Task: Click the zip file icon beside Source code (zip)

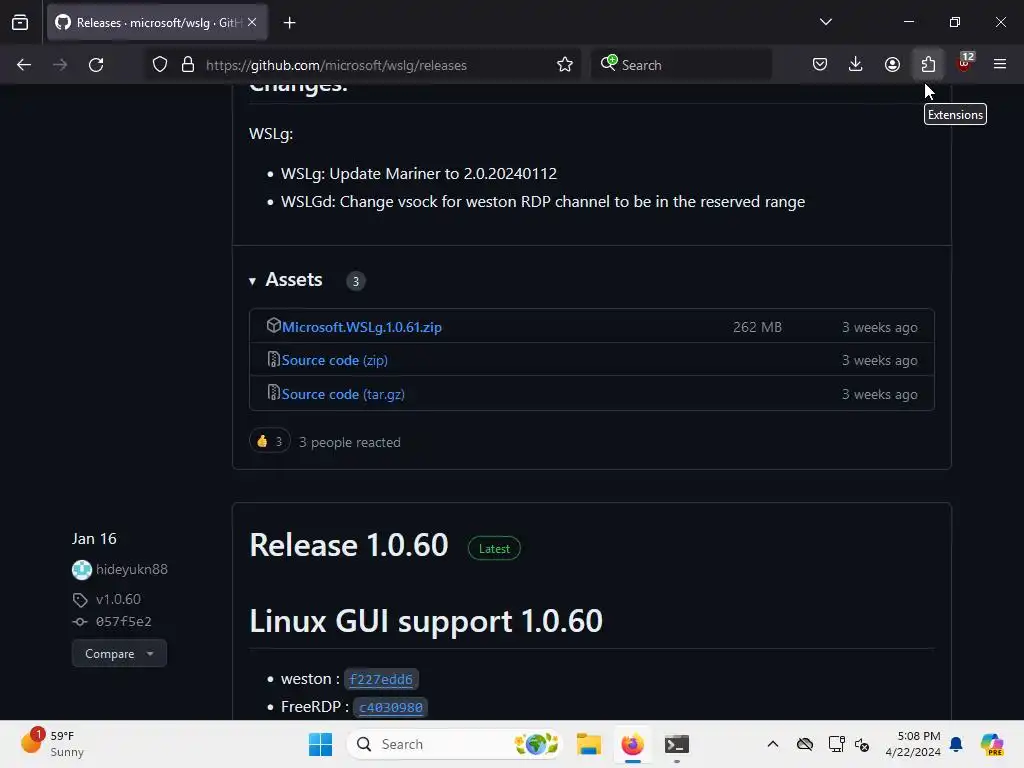Action: [274, 359]
